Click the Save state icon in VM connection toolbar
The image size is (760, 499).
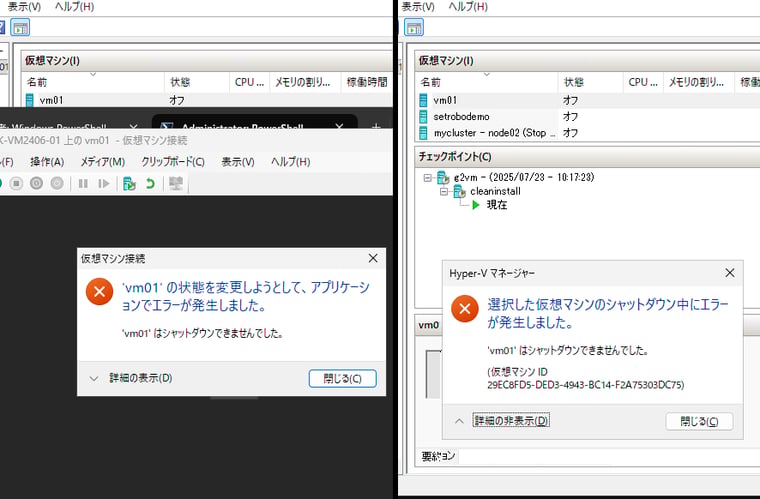57,184
